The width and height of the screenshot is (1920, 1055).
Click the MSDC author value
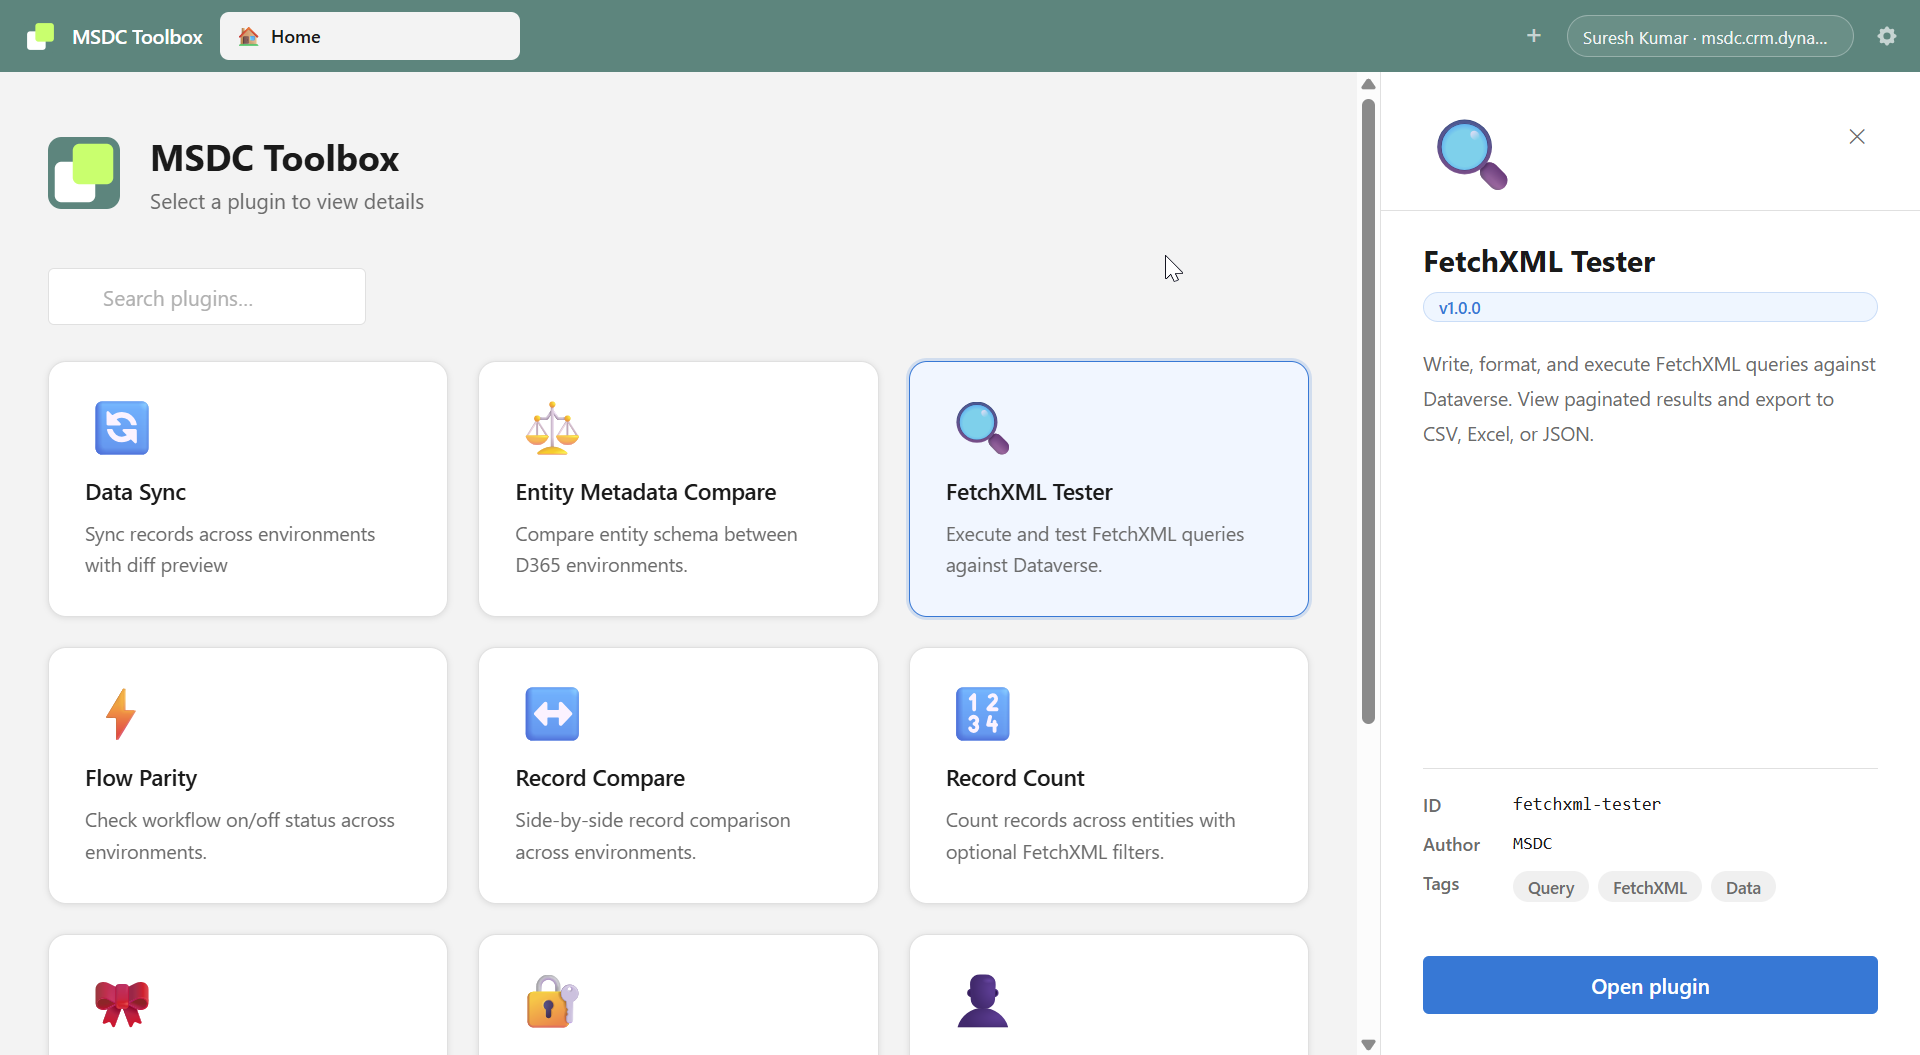(x=1532, y=844)
